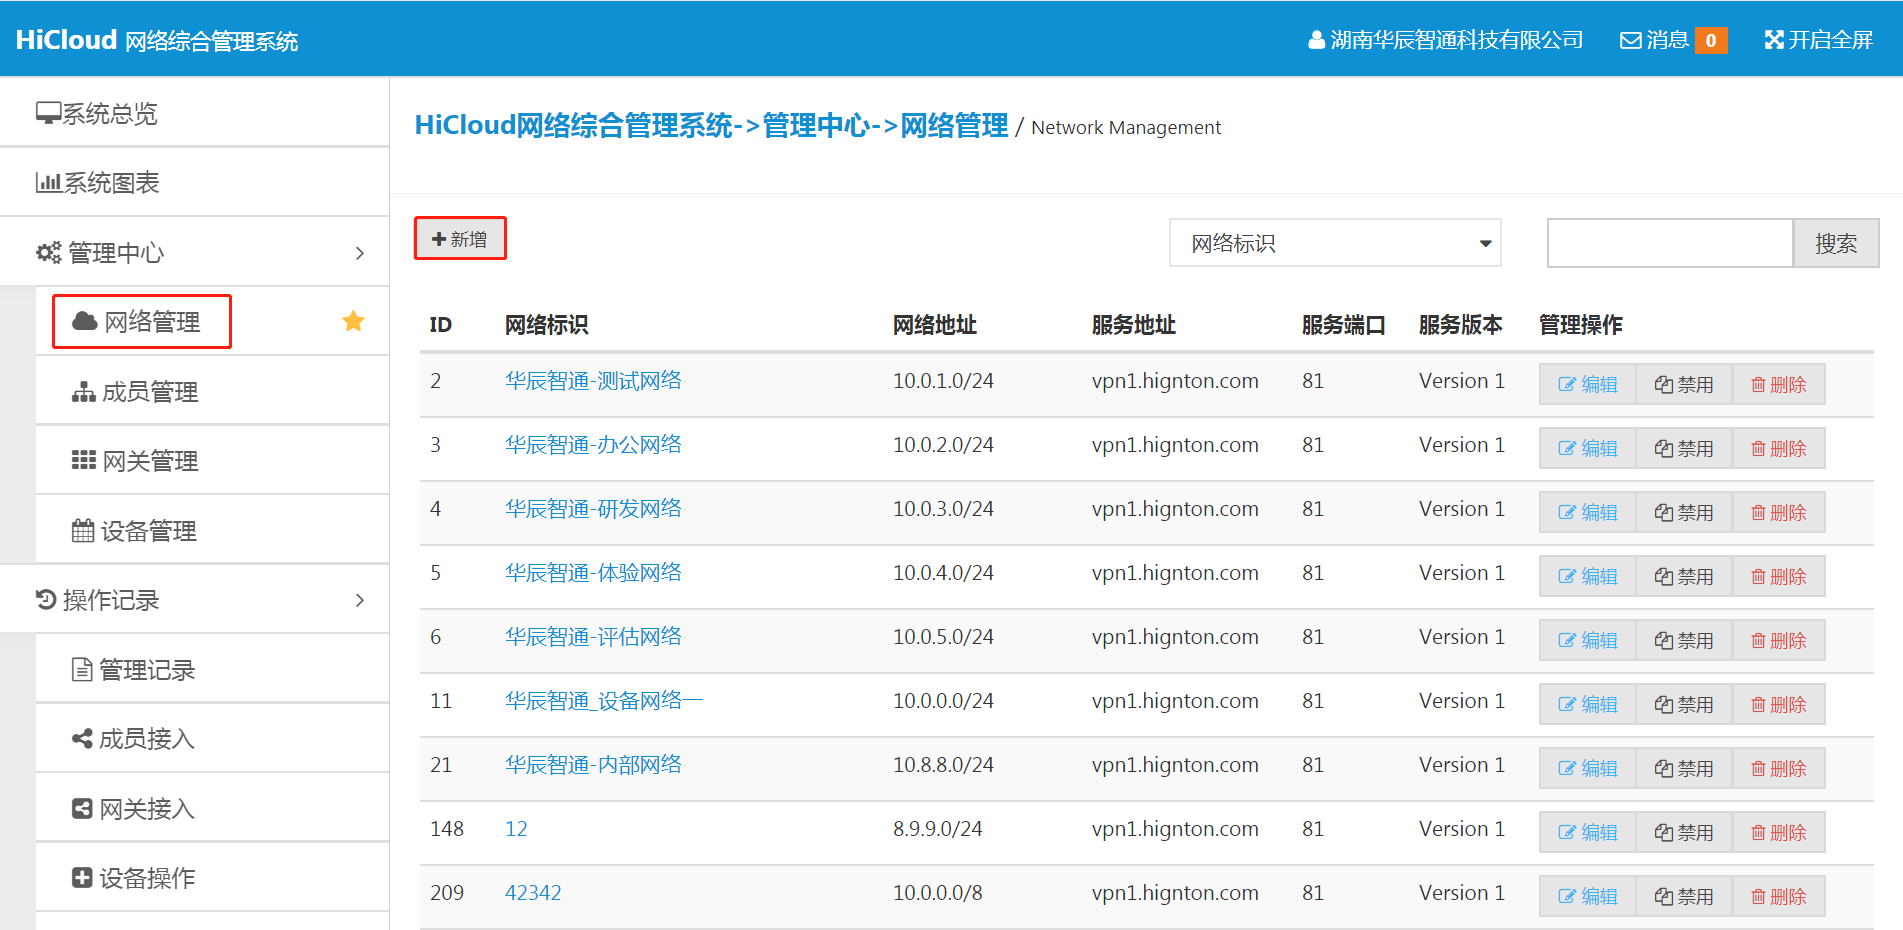Toggle the star favorite beside 网络管理

click(x=352, y=321)
